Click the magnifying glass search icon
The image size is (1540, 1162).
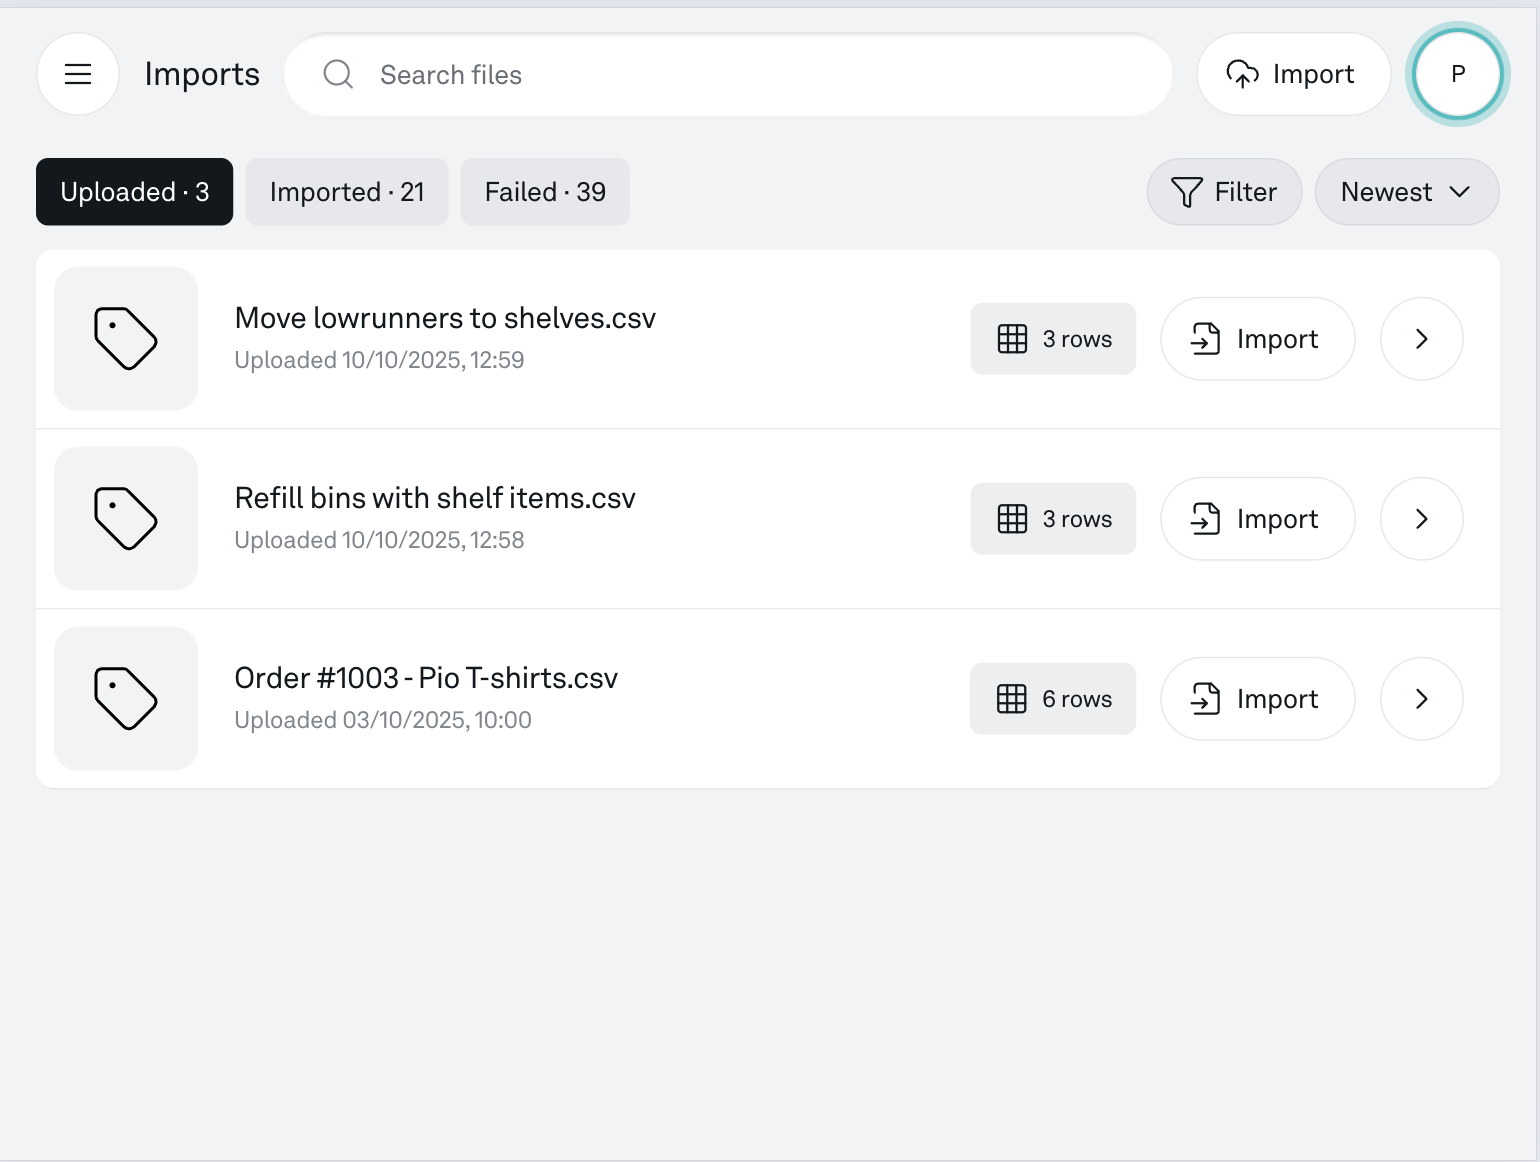click(338, 74)
